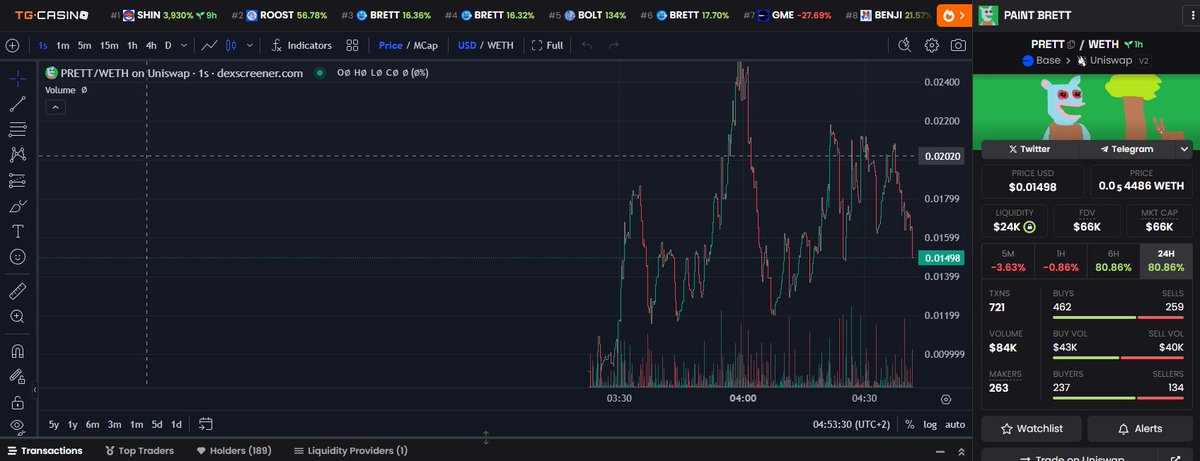1200x461 pixels.
Task: Select the 24H price change period
Action: click(1166, 260)
